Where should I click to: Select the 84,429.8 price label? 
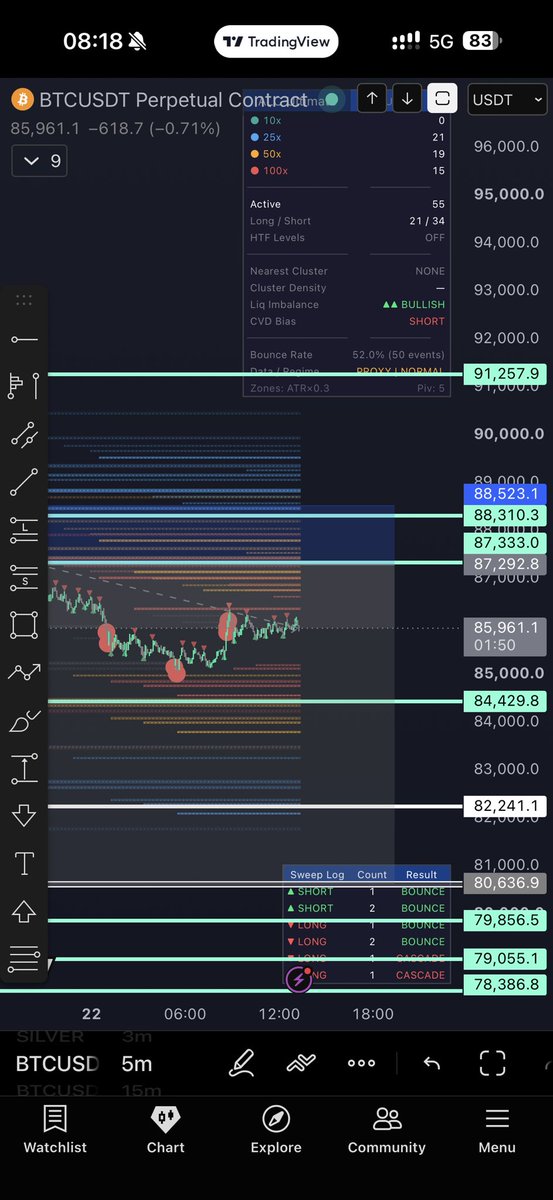coord(506,700)
